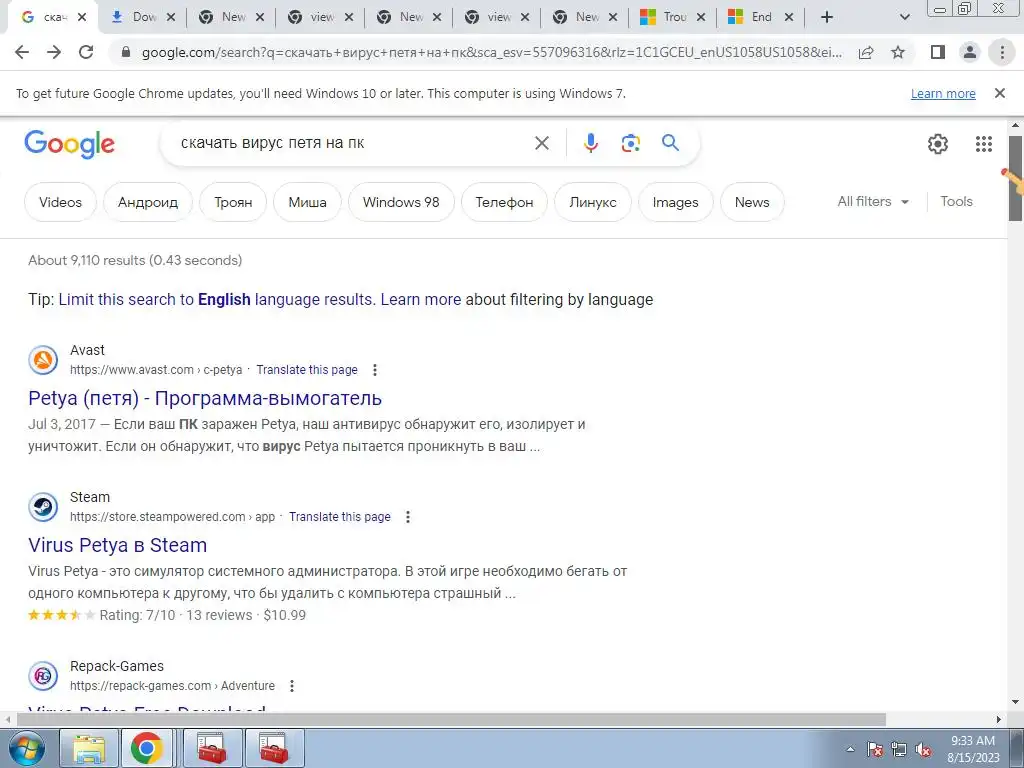Open Google quick settings gear
This screenshot has height=768, width=1024.
[x=938, y=144]
